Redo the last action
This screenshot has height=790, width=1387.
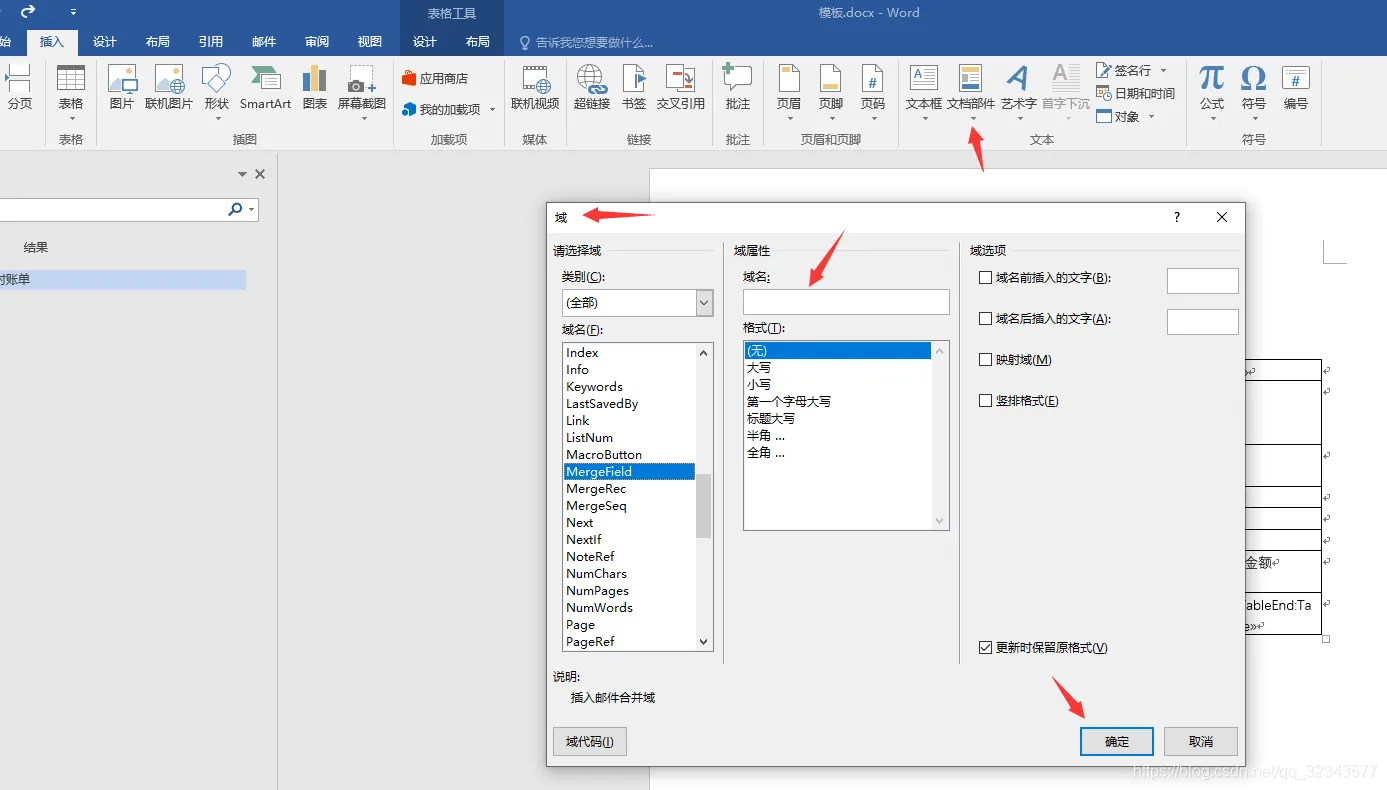(28, 12)
